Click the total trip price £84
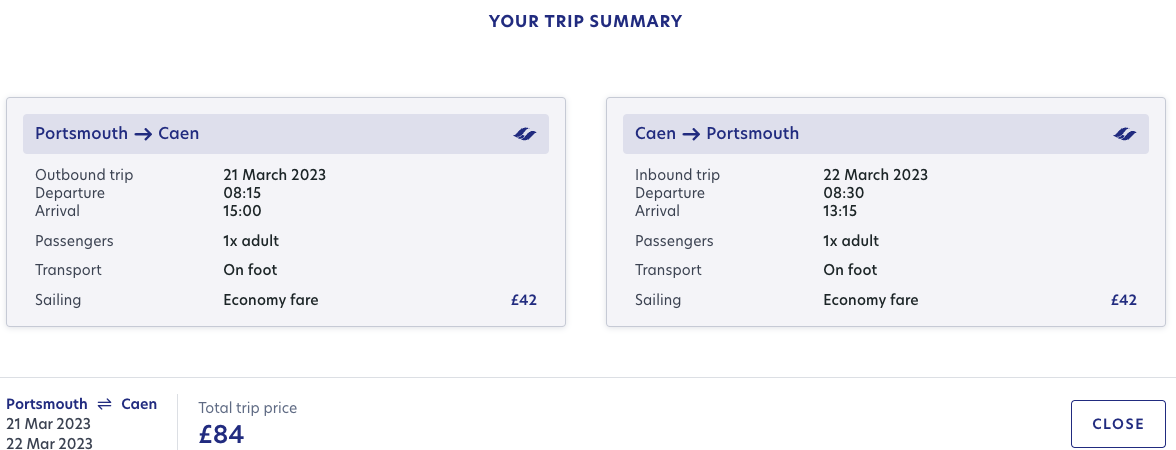Viewport: 1176px width, 450px height. pyautogui.click(x=222, y=434)
